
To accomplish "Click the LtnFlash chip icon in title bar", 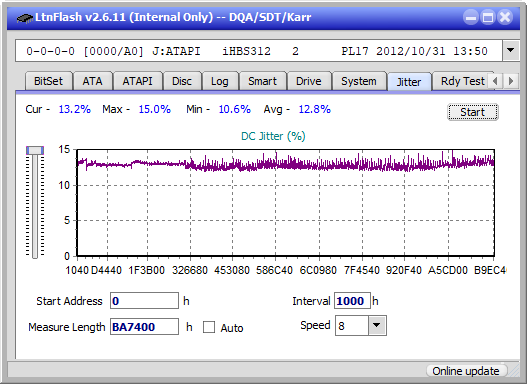I will coord(25,17).
